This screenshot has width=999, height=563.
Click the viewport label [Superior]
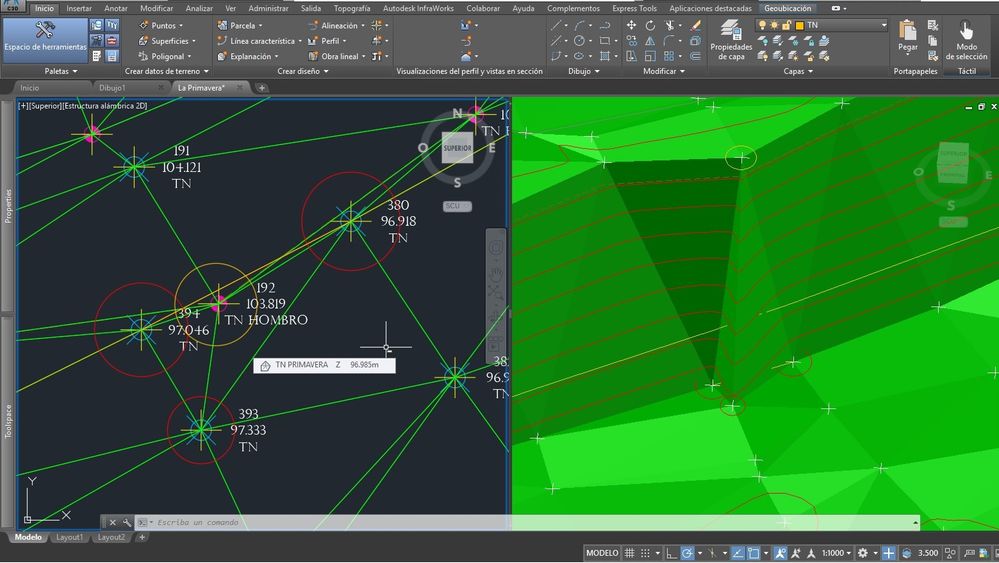(46, 106)
